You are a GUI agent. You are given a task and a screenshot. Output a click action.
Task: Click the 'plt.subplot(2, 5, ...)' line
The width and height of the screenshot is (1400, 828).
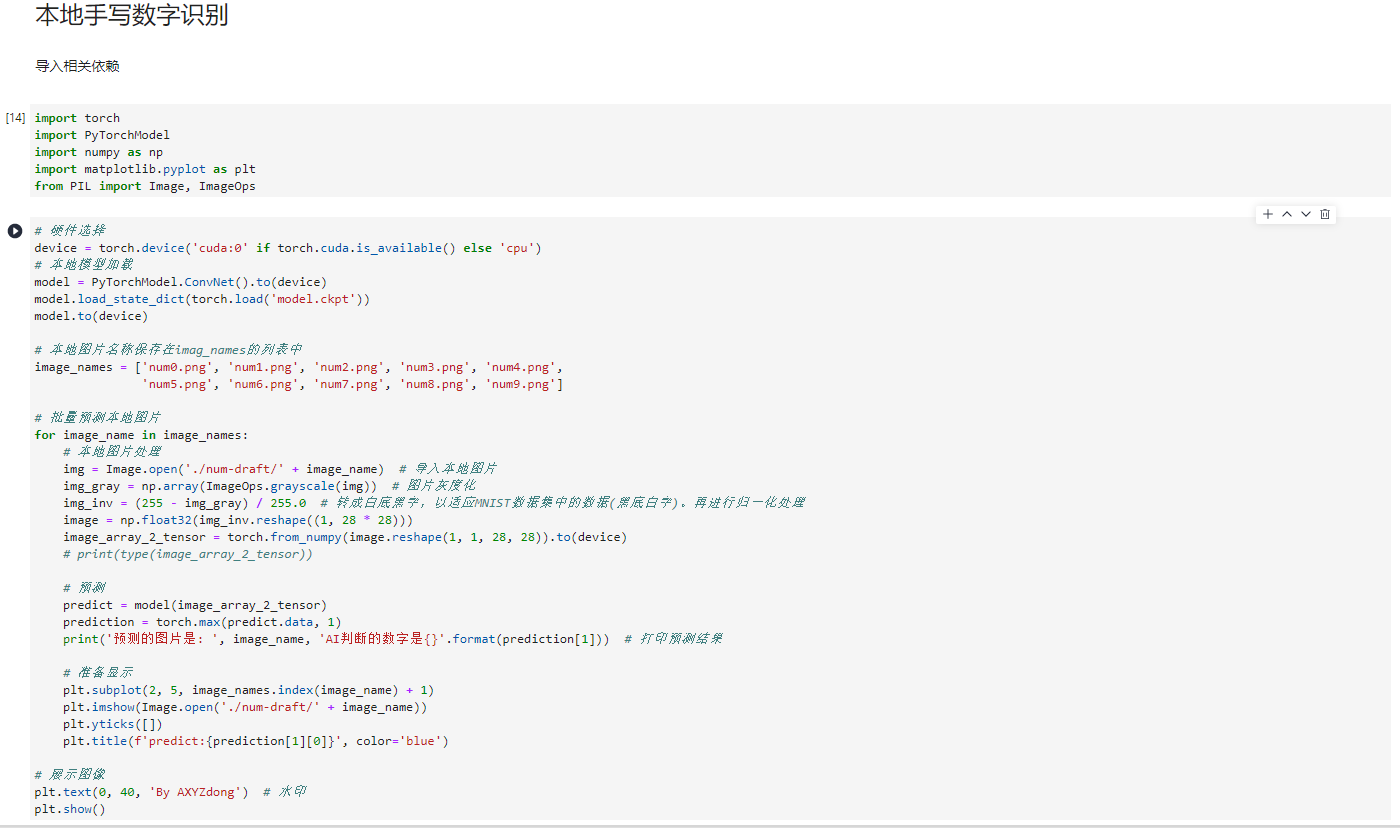249,690
